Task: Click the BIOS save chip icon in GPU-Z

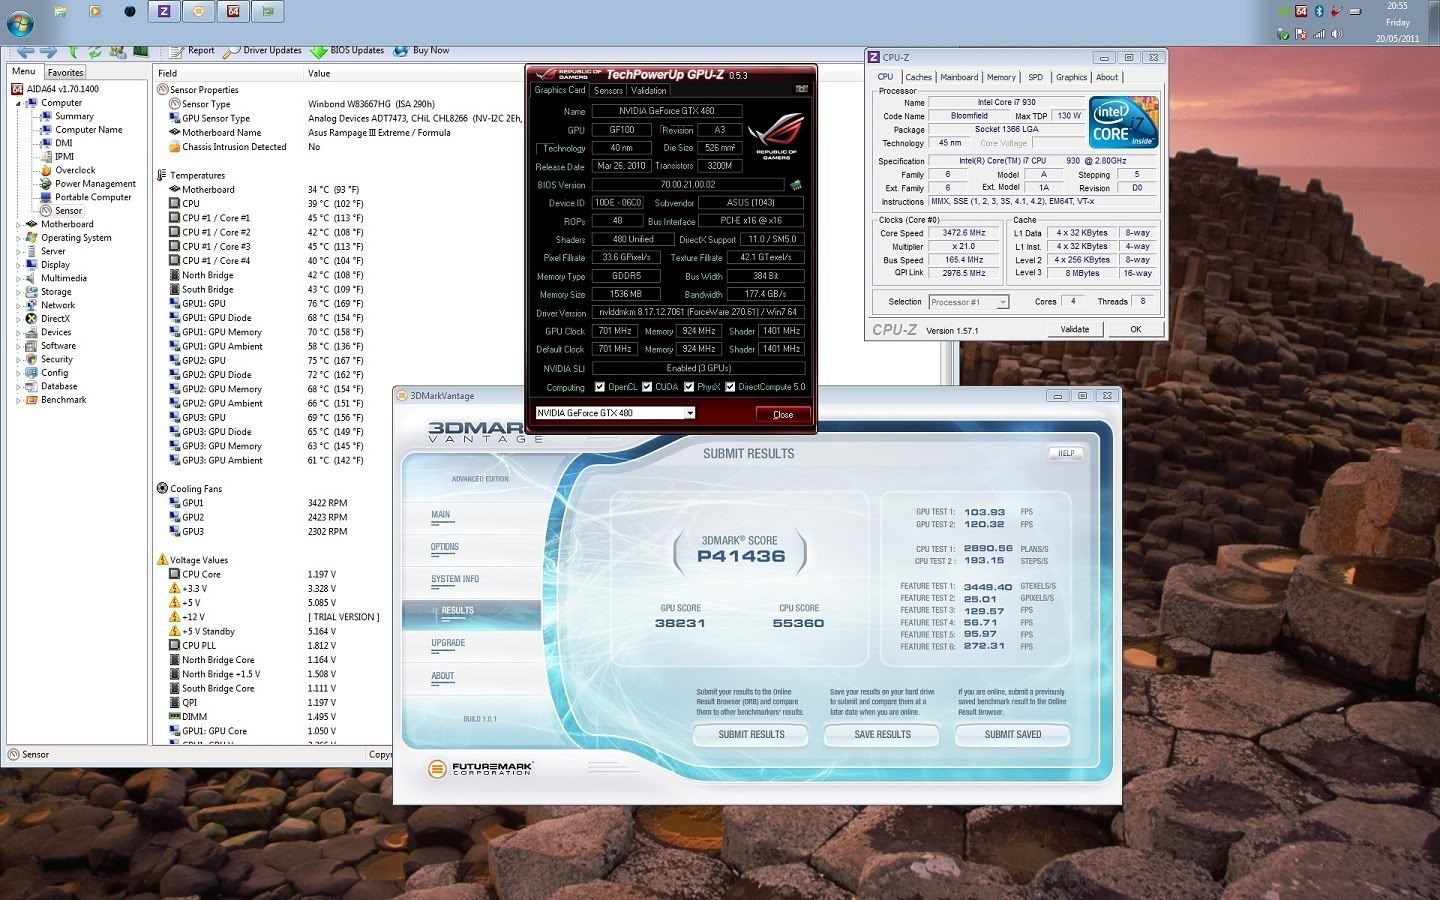Action: pos(796,185)
